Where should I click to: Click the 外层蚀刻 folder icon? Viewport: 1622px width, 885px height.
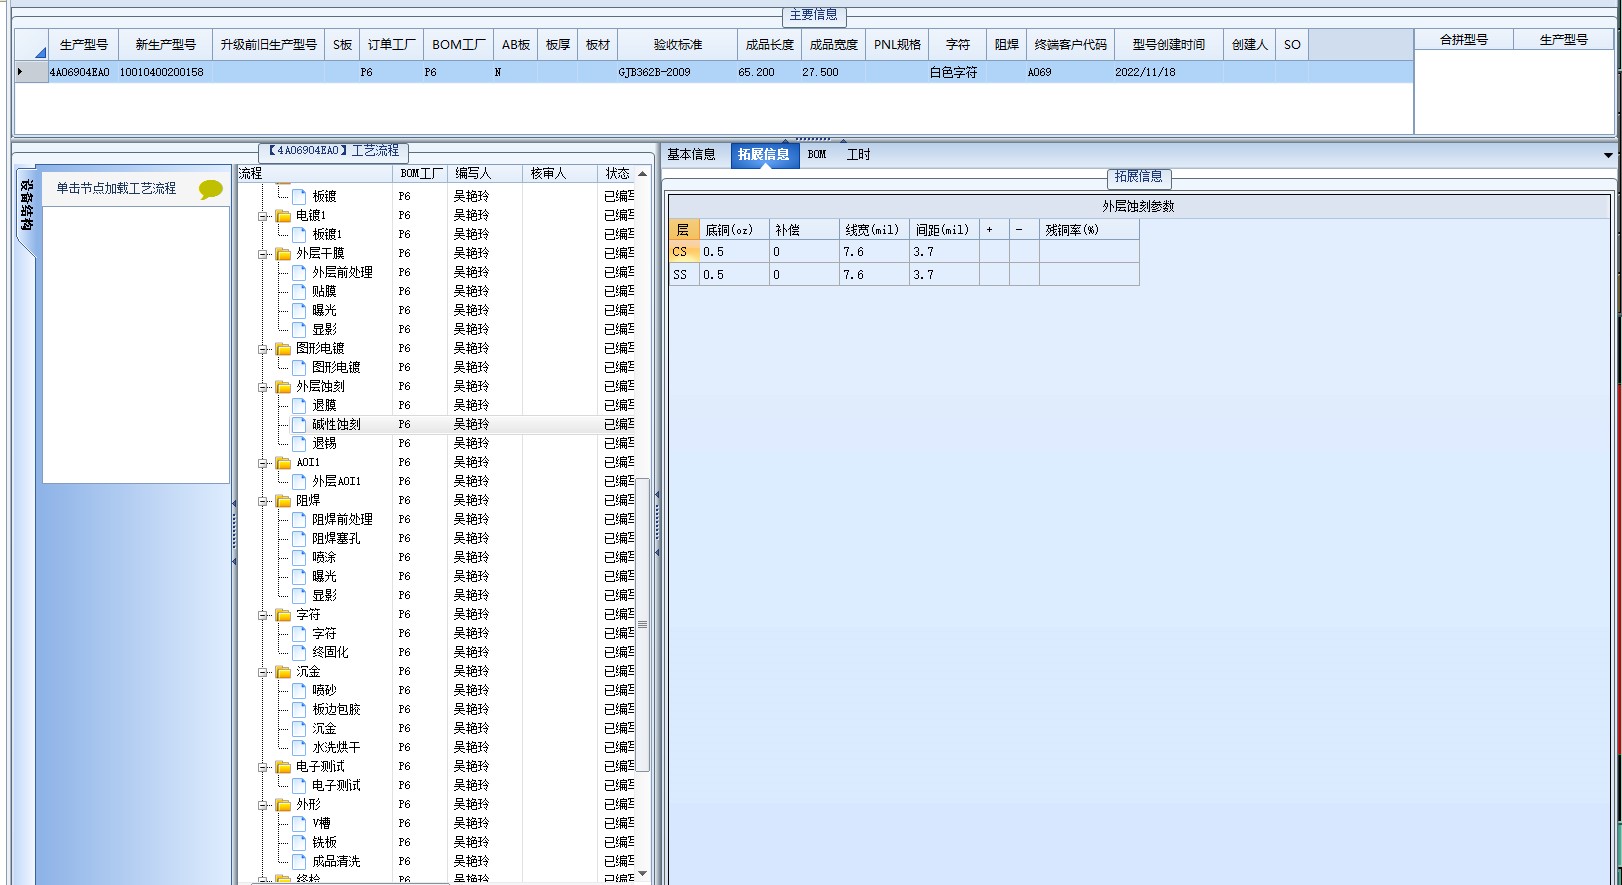283,387
